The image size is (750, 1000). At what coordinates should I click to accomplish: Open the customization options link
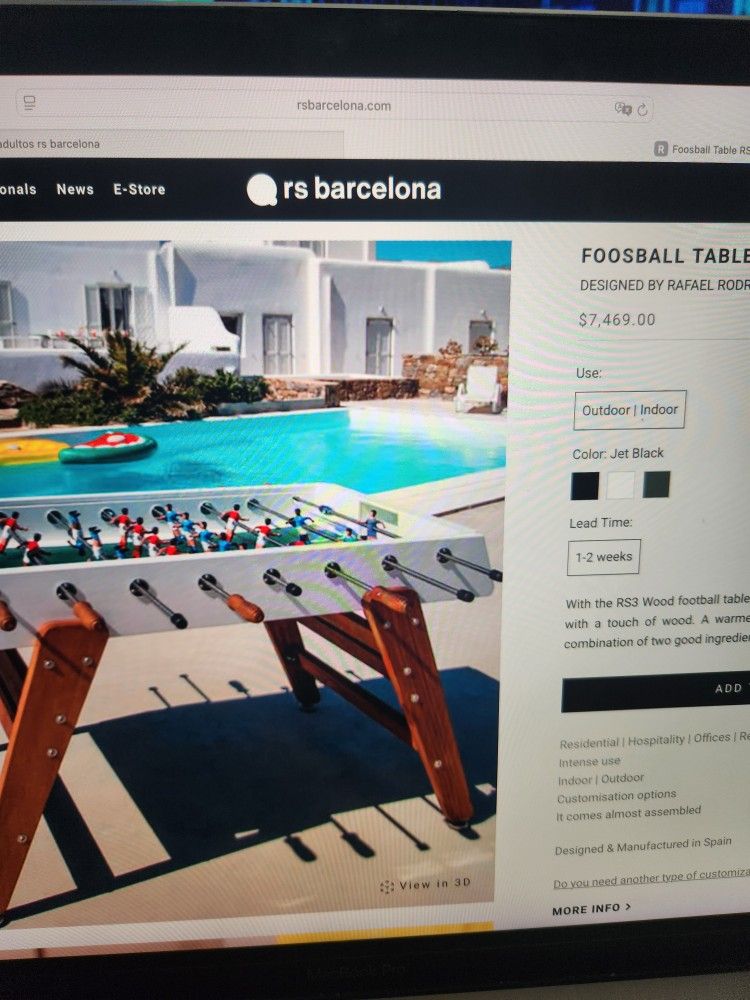coord(651,878)
